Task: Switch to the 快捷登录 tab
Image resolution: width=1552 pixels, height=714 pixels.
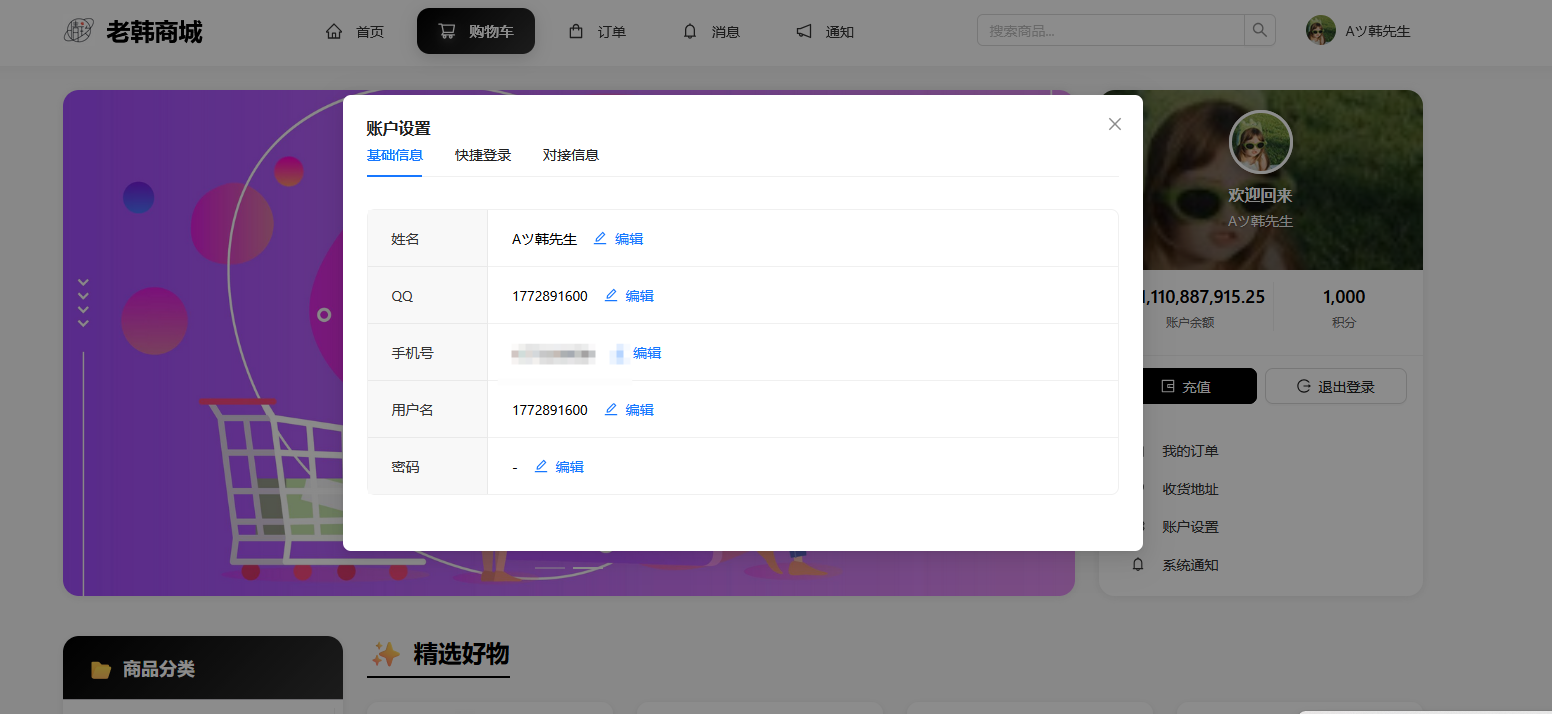Action: tap(483, 155)
